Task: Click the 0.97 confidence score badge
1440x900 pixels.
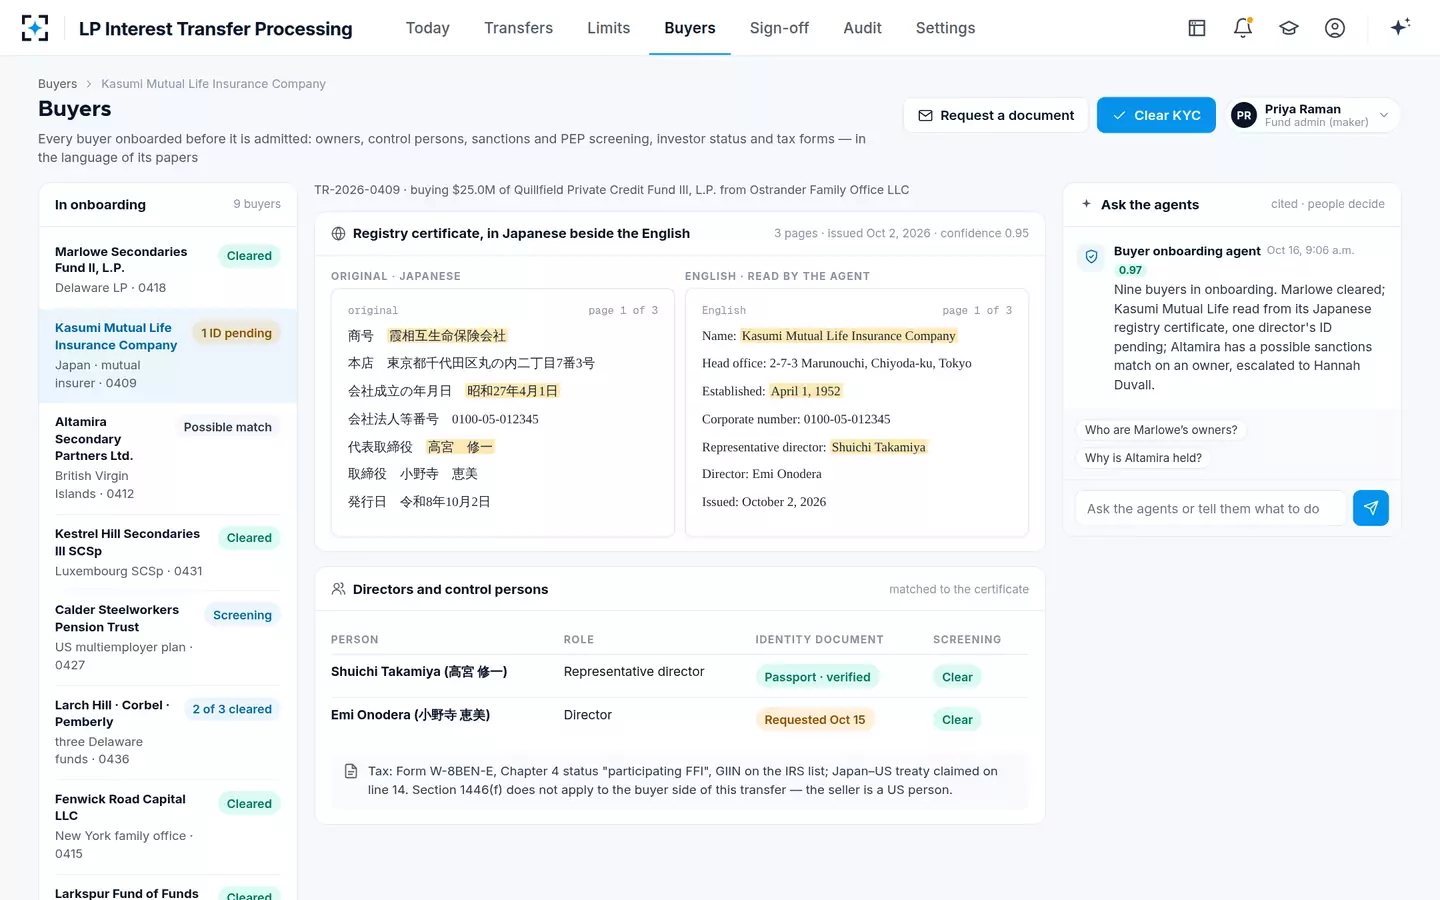Action: coord(1130,270)
